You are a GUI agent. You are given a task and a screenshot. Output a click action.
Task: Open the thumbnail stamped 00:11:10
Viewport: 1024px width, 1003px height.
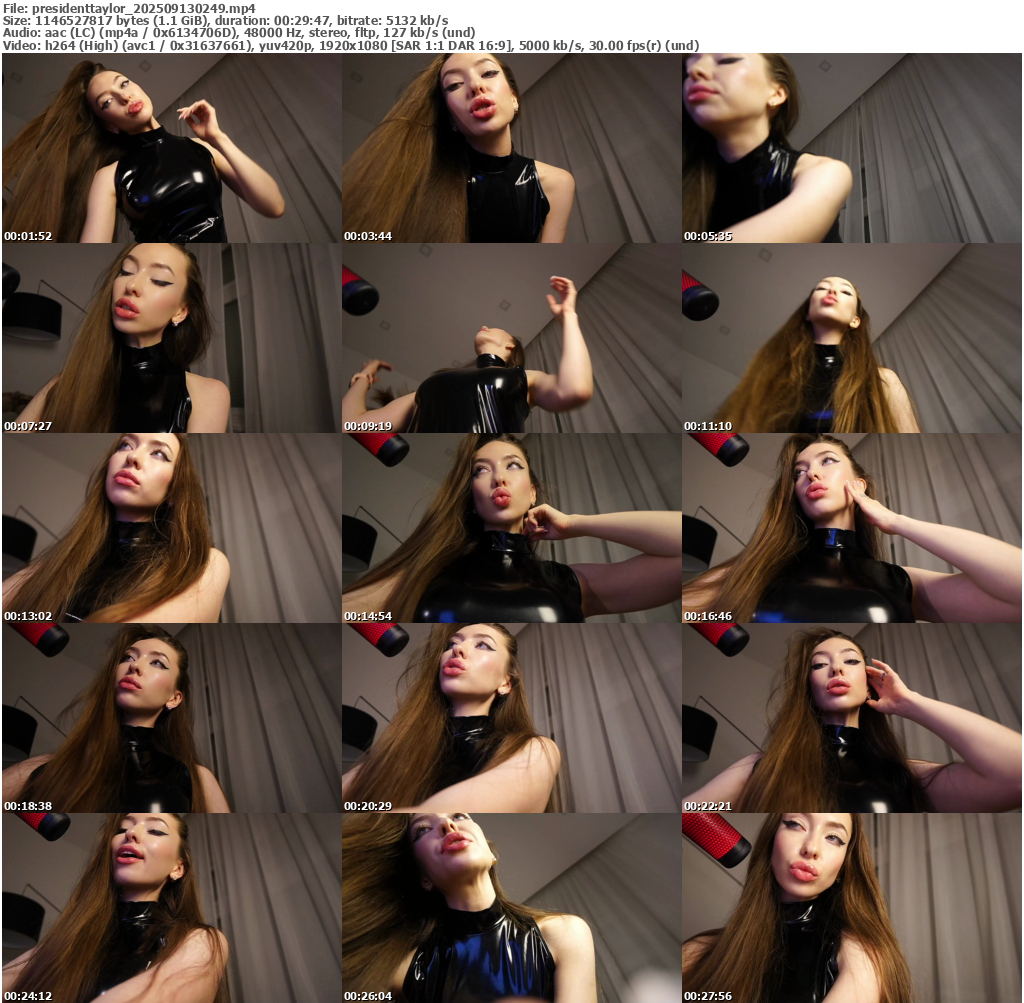pos(852,338)
